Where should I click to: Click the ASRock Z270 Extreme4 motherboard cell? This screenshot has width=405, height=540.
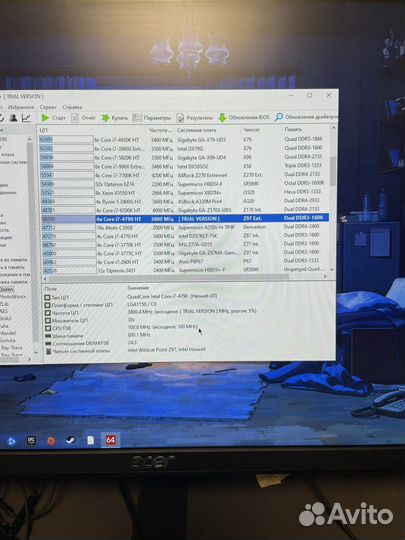coord(202,175)
